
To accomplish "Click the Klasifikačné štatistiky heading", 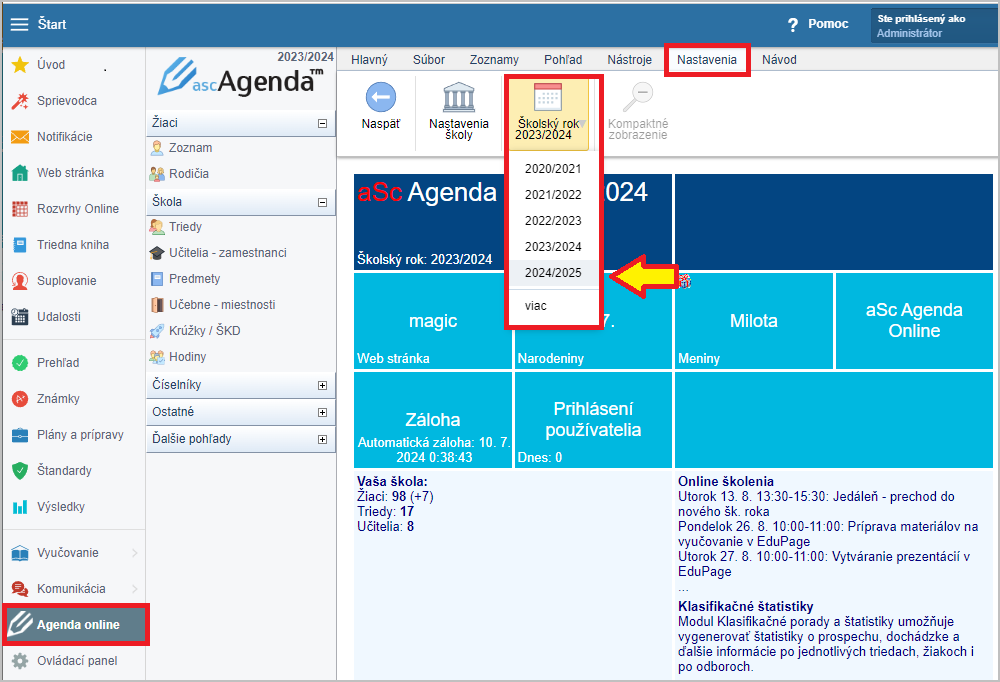I will click(x=746, y=607).
